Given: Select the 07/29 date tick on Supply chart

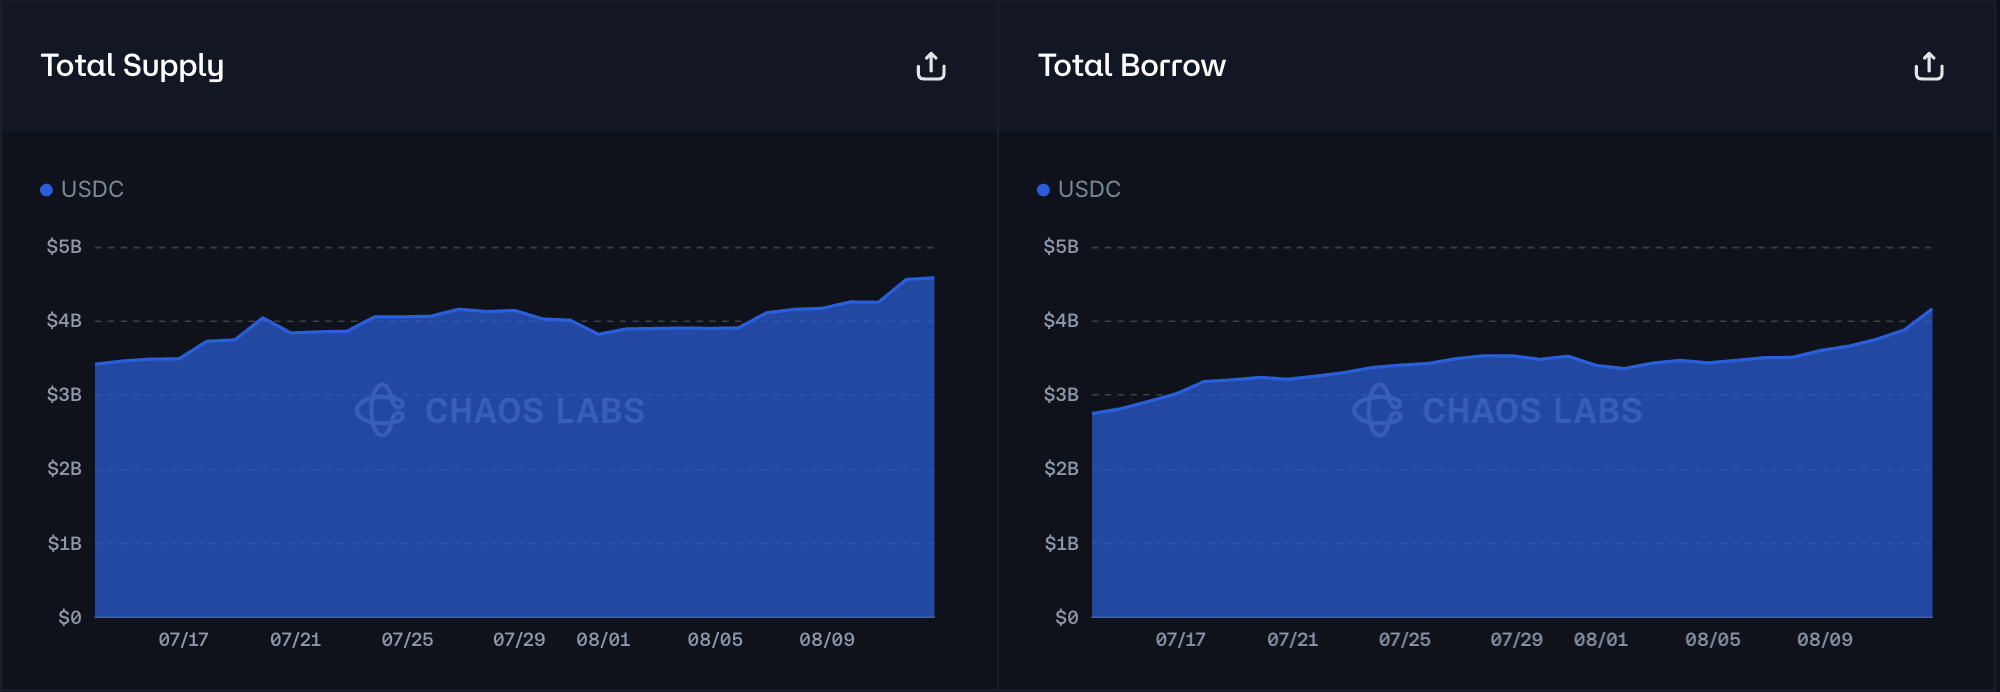Looking at the screenshot, I should [519, 640].
